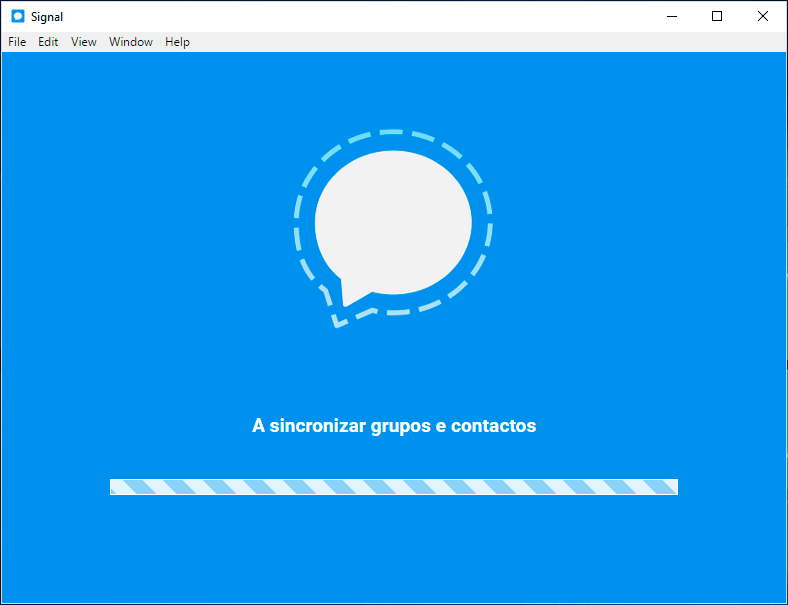The height and width of the screenshot is (605, 788).
Task: Click the 'A sincronizar grupos e contactos' text
Action: [394, 426]
